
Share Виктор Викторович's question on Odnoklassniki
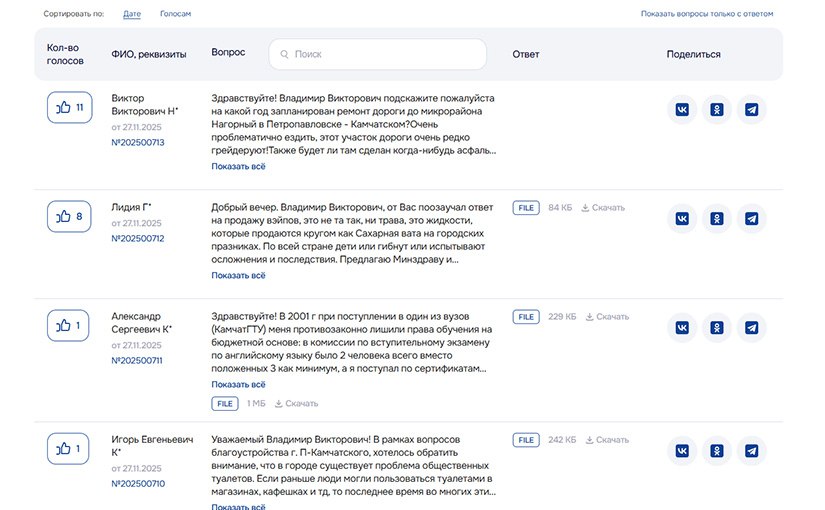[717, 109]
